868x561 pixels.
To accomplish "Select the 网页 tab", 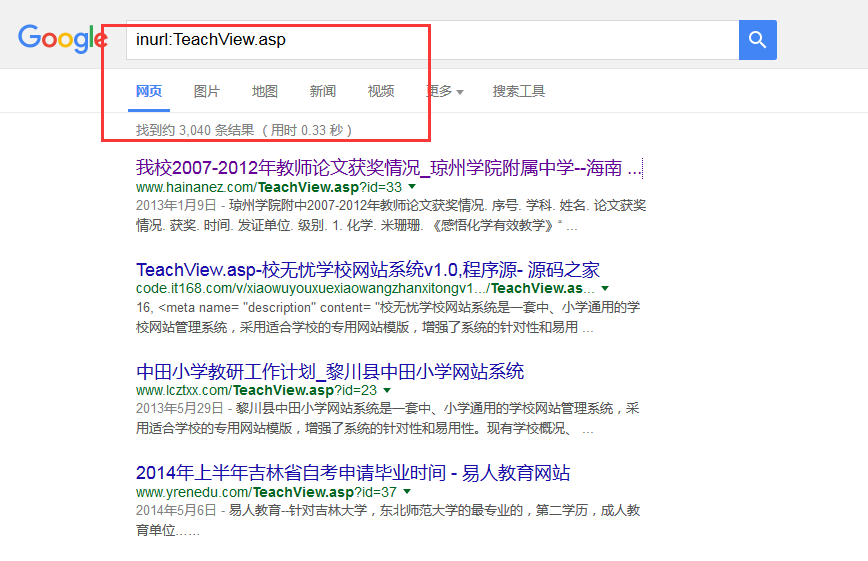I will click(149, 91).
